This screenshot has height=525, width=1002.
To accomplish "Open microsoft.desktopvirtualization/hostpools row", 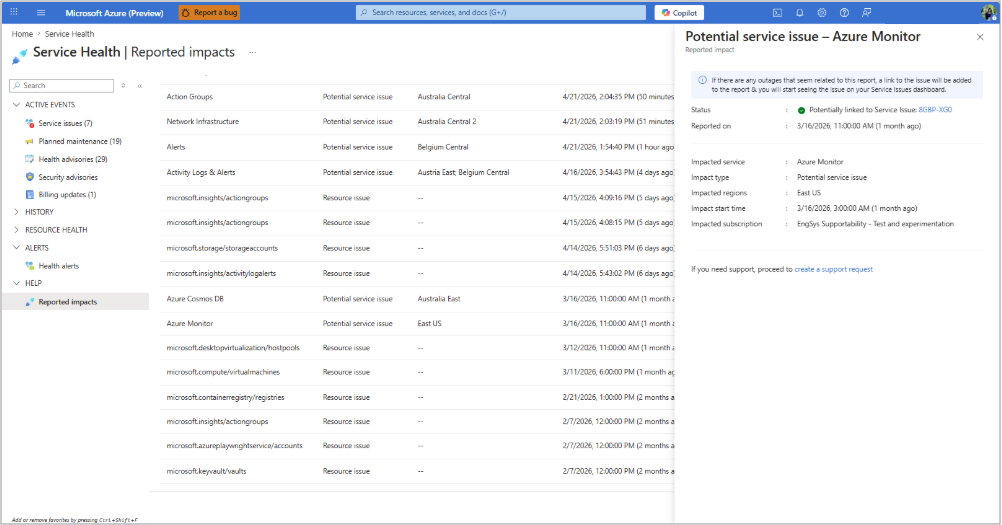I will (x=417, y=348).
